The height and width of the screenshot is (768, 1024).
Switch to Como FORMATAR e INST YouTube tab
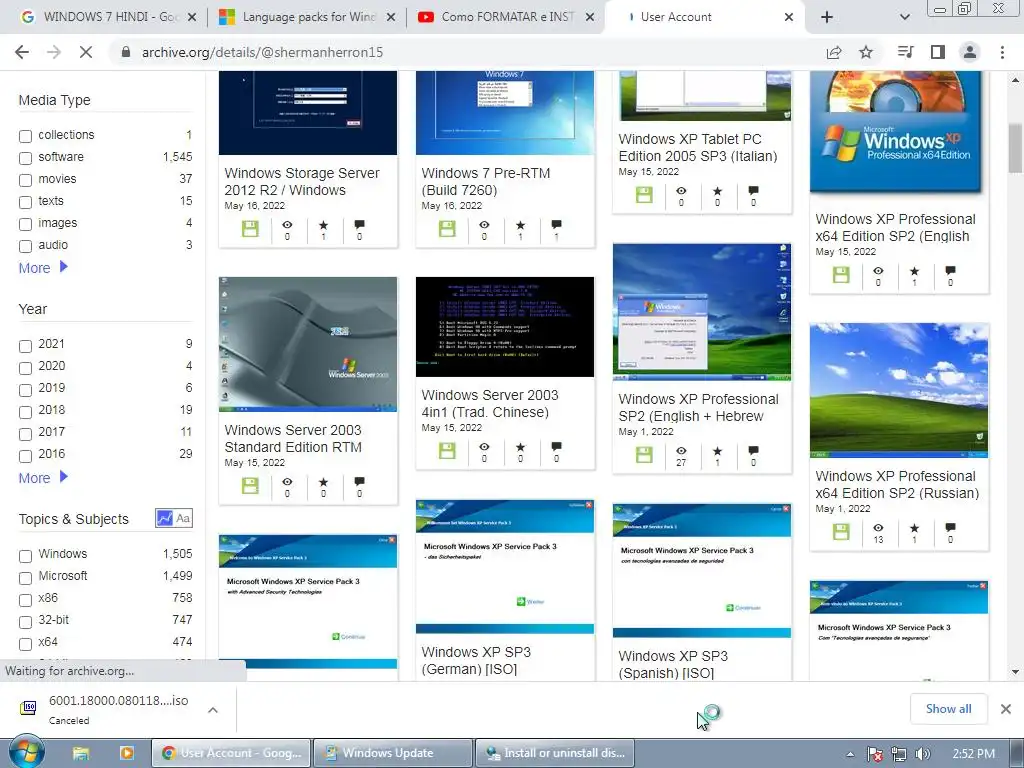coord(506,17)
